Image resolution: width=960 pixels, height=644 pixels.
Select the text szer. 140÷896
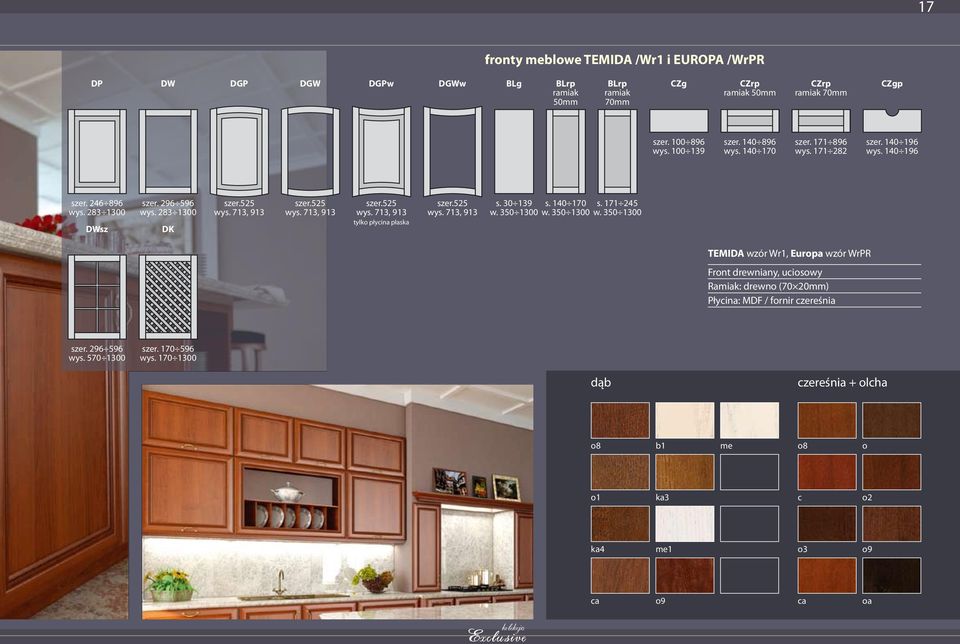coord(749,141)
